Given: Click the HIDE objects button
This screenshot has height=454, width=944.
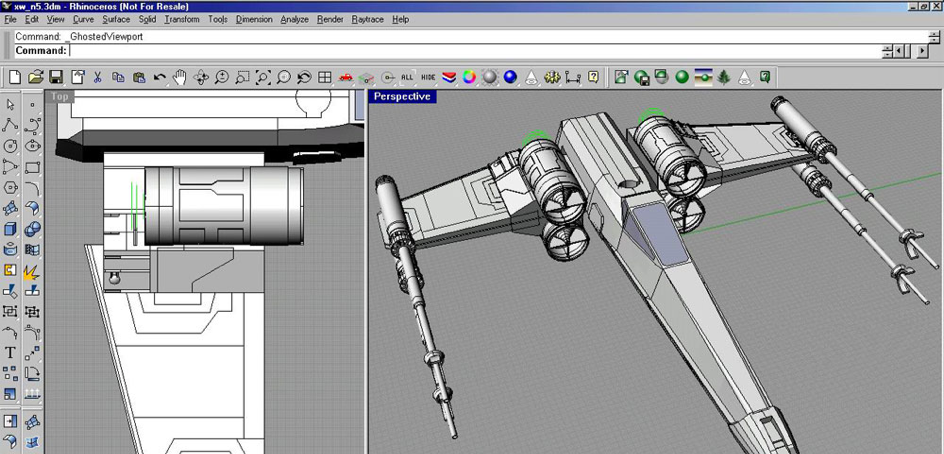Looking at the screenshot, I should (x=428, y=77).
